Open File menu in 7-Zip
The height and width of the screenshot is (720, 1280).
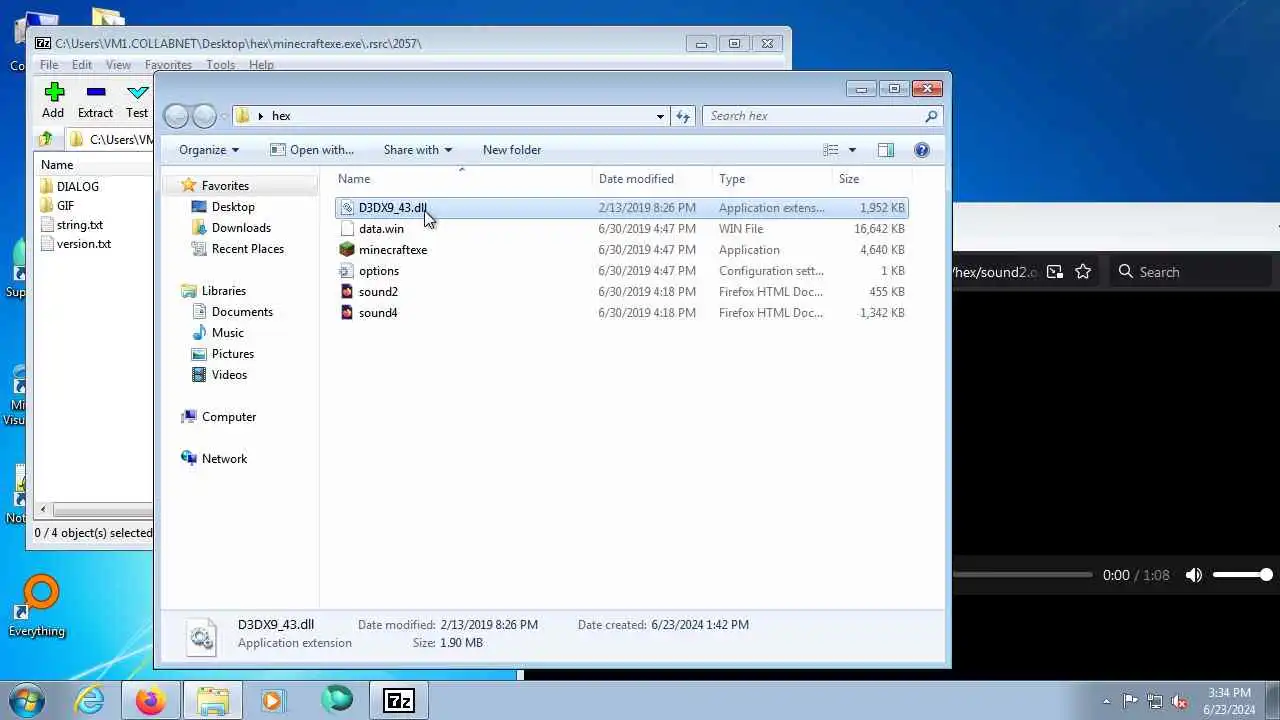[48, 65]
